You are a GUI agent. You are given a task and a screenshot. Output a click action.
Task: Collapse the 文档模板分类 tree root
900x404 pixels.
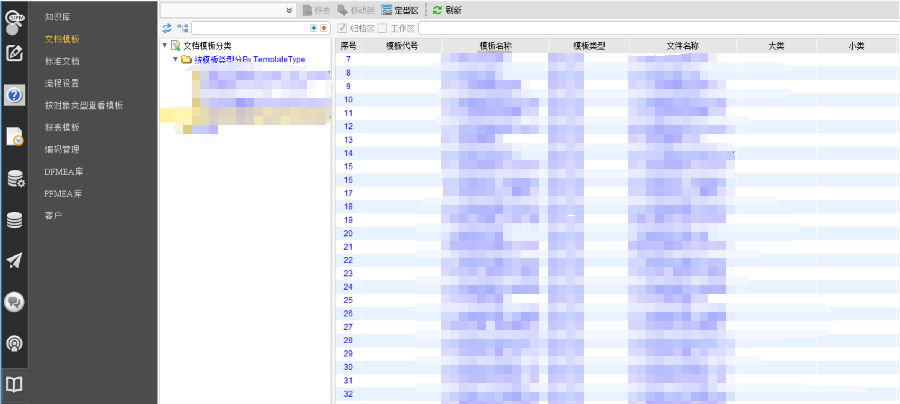click(x=165, y=45)
